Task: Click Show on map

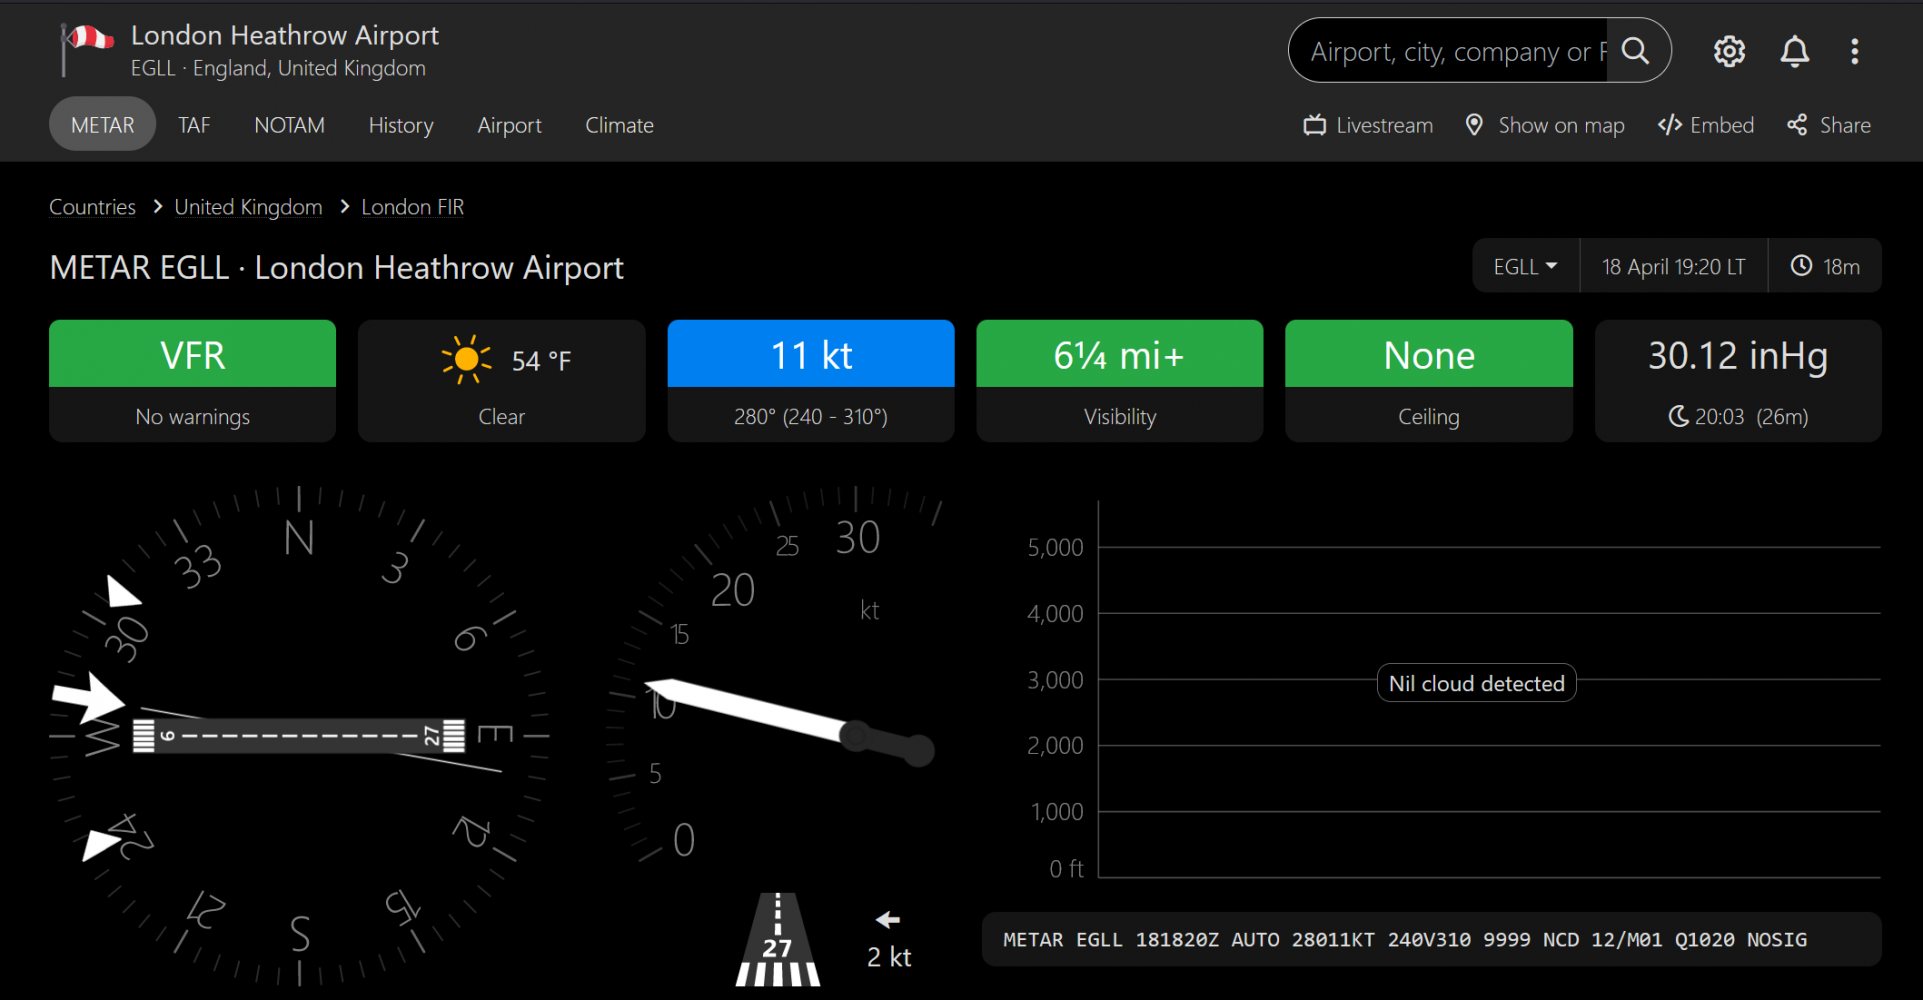Action: (1545, 125)
